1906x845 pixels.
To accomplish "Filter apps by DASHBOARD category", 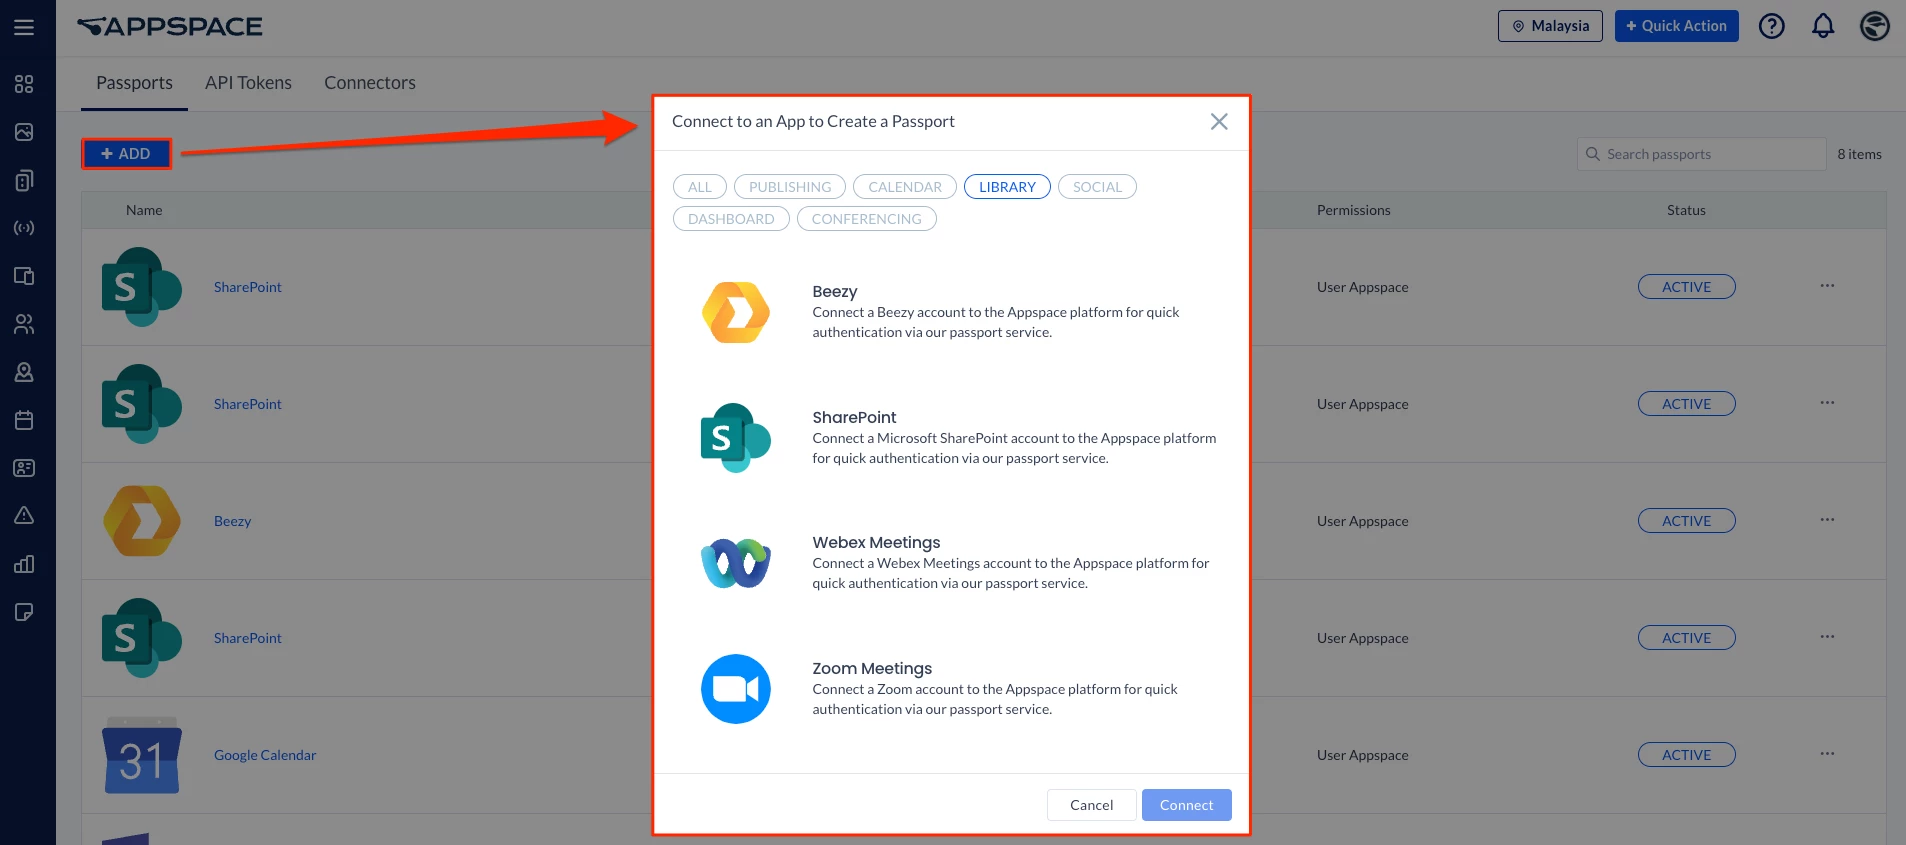I will click(x=731, y=219).
